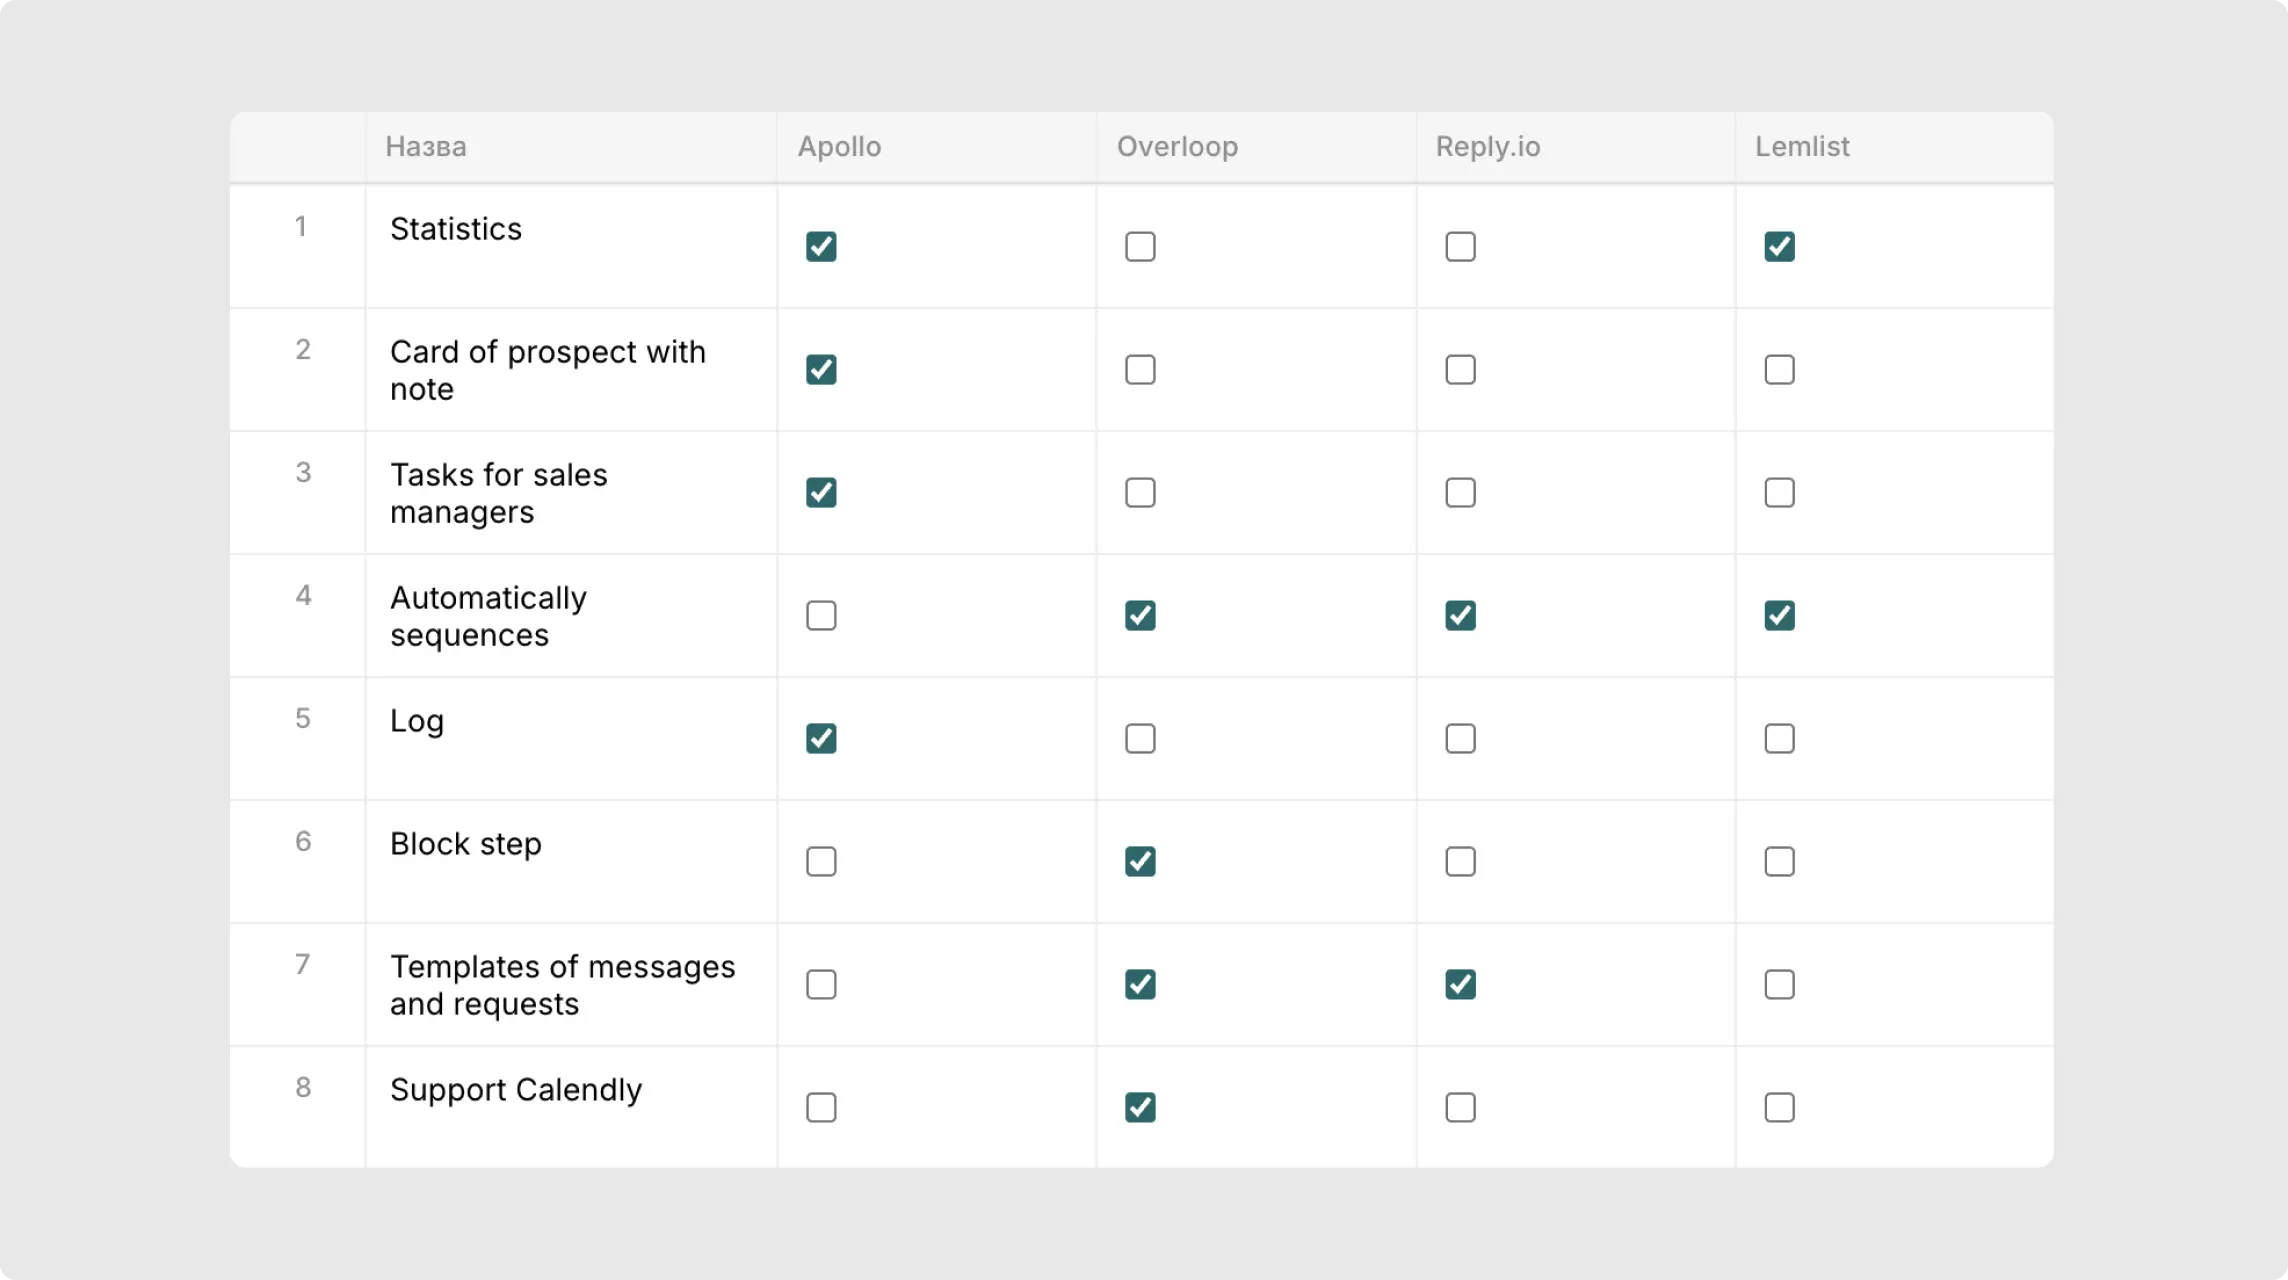Screen dimensions: 2288x1280
Task: Uncheck Overloop for Automatically sequences
Action: coord(1140,615)
